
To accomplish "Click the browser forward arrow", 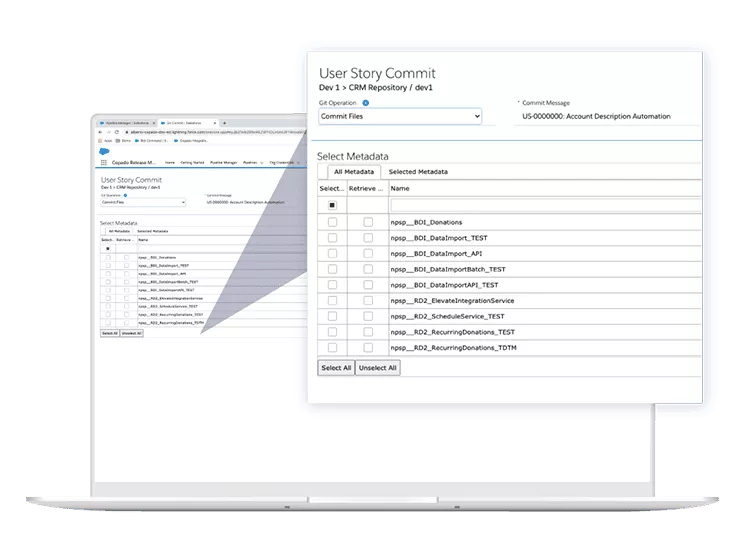I will [108, 132].
